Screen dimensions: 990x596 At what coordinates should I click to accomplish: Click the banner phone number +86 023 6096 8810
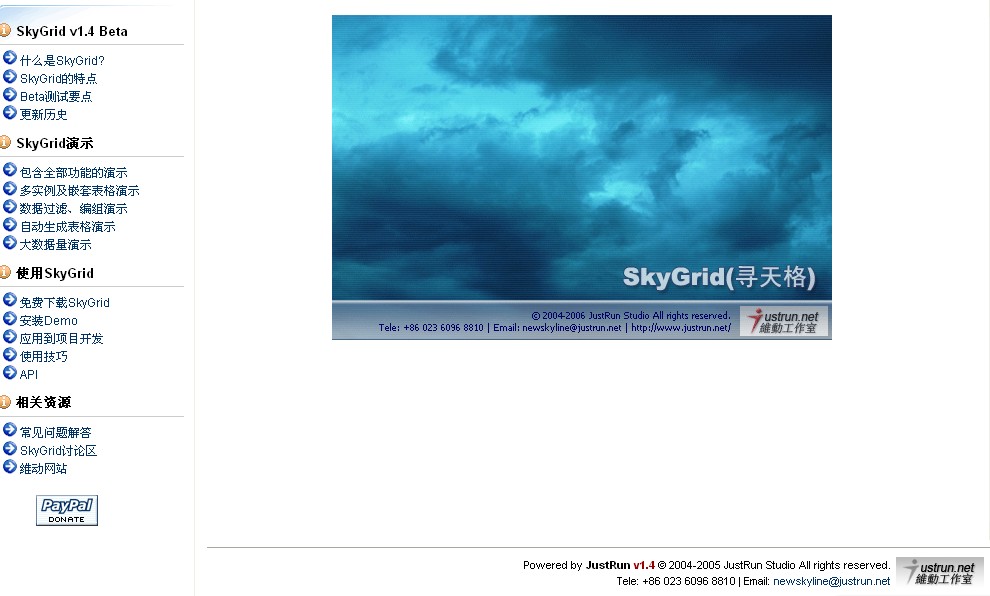pos(443,328)
